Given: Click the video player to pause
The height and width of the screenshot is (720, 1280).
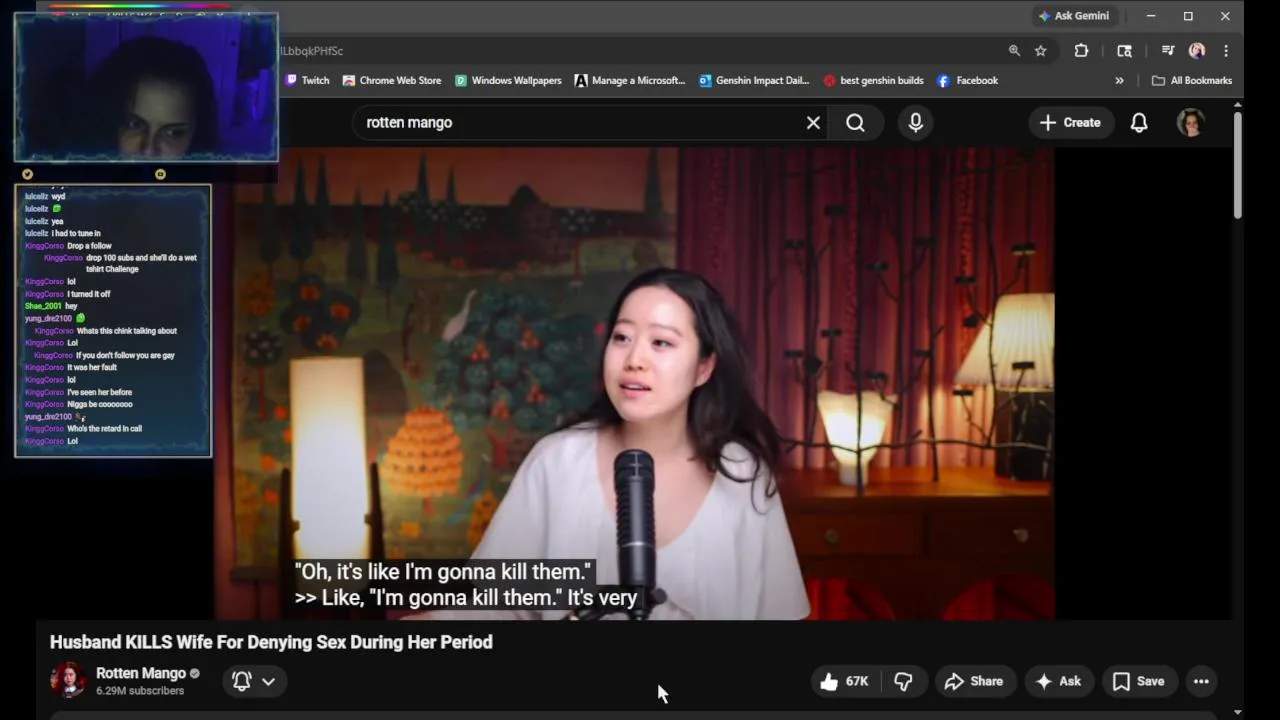Looking at the screenshot, I should coord(634,384).
